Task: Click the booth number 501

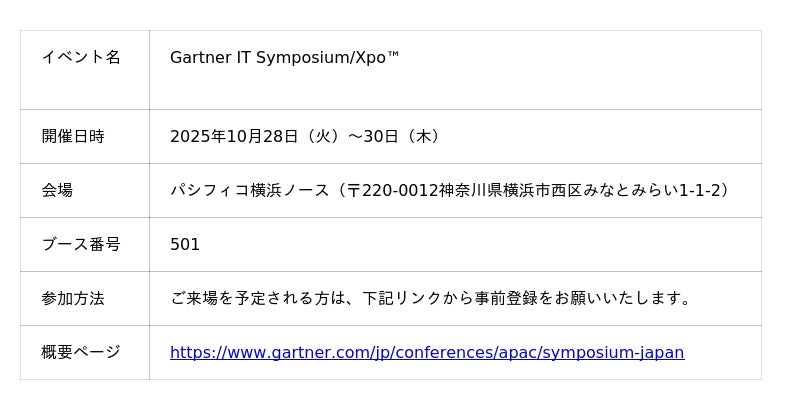Action: pyautogui.click(x=185, y=244)
